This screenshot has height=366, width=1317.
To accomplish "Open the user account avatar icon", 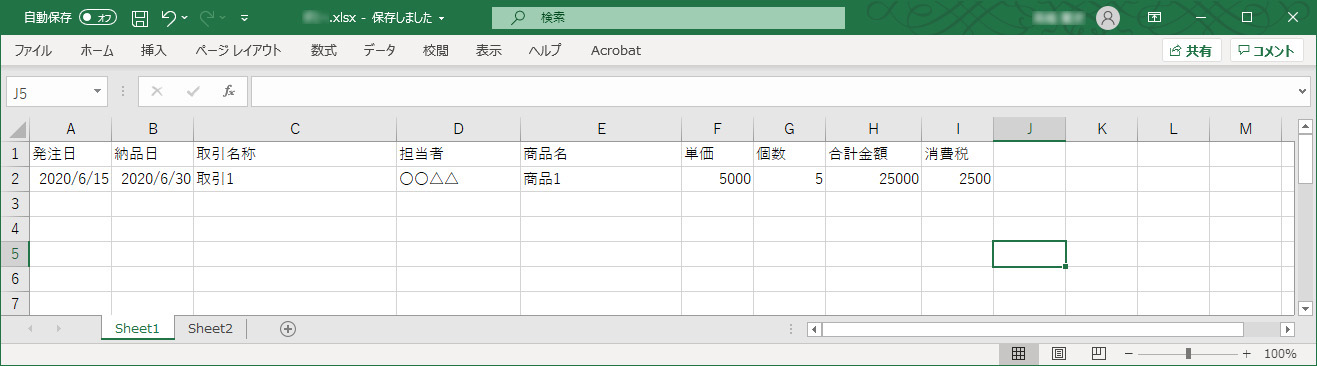I will (x=1108, y=18).
